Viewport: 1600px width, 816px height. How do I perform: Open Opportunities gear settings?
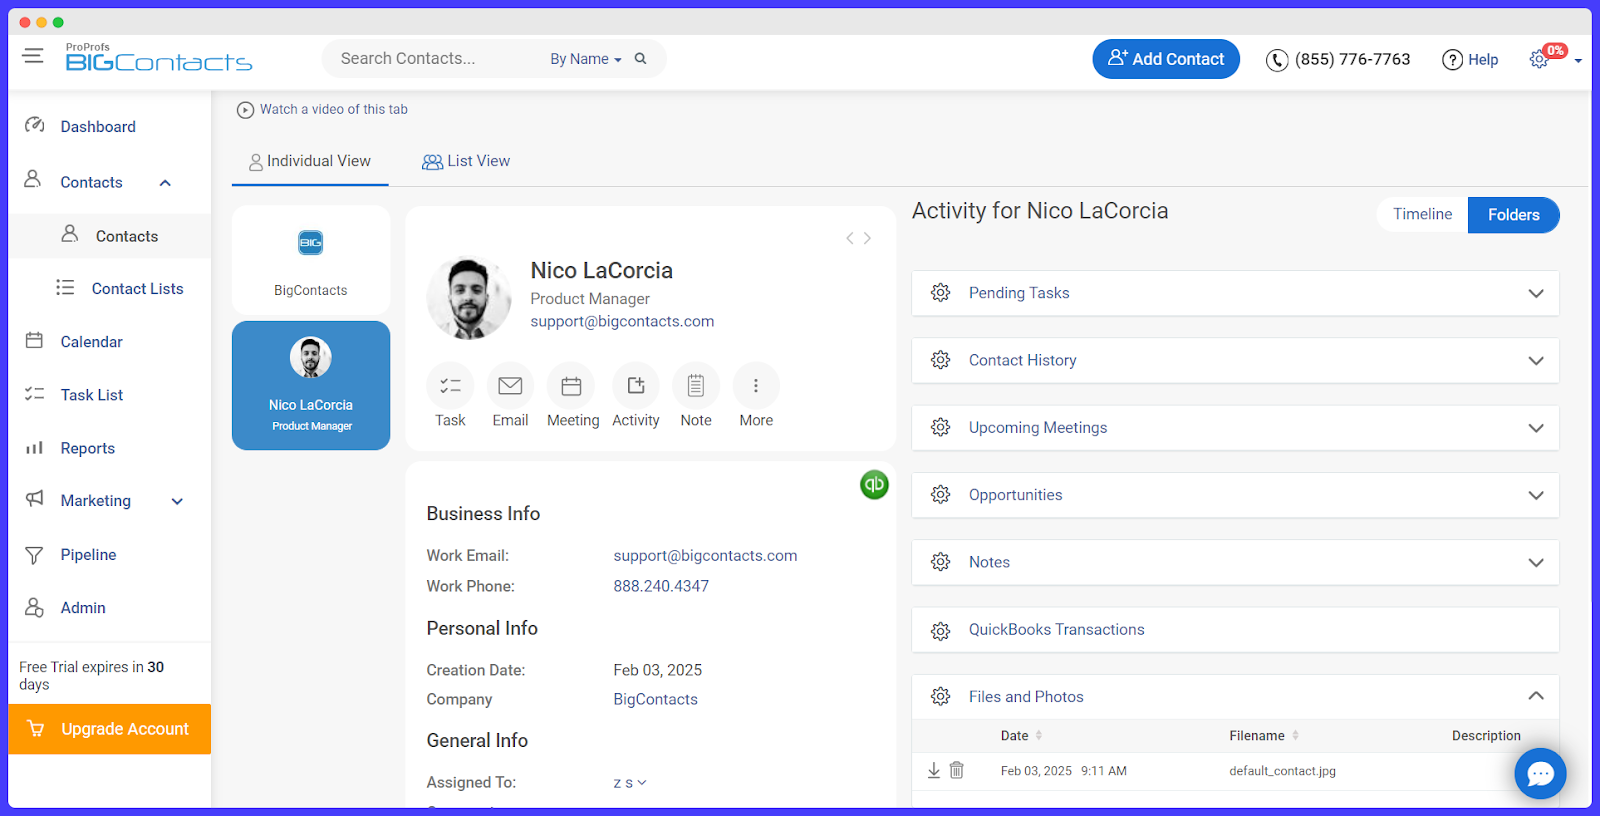click(940, 495)
